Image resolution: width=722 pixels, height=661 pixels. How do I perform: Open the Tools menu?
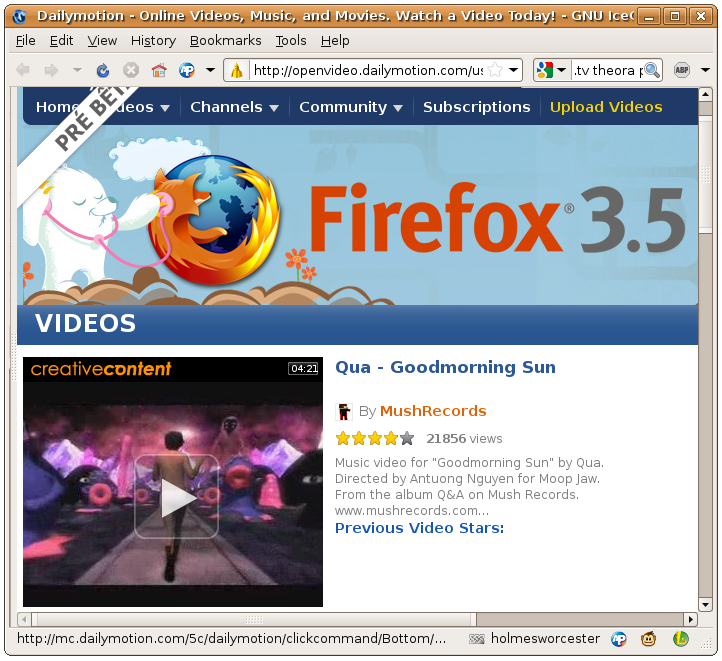coord(291,40)
